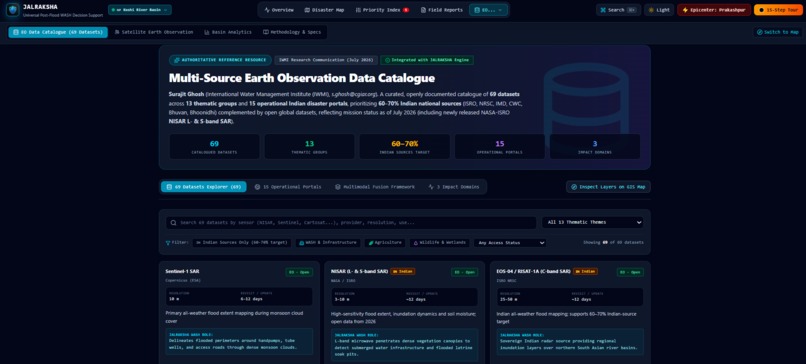This screenshot has width=806, height=364.
Task: Open the Priority Index nav tab
Action: pyautogui.click(x=382, y=10)
